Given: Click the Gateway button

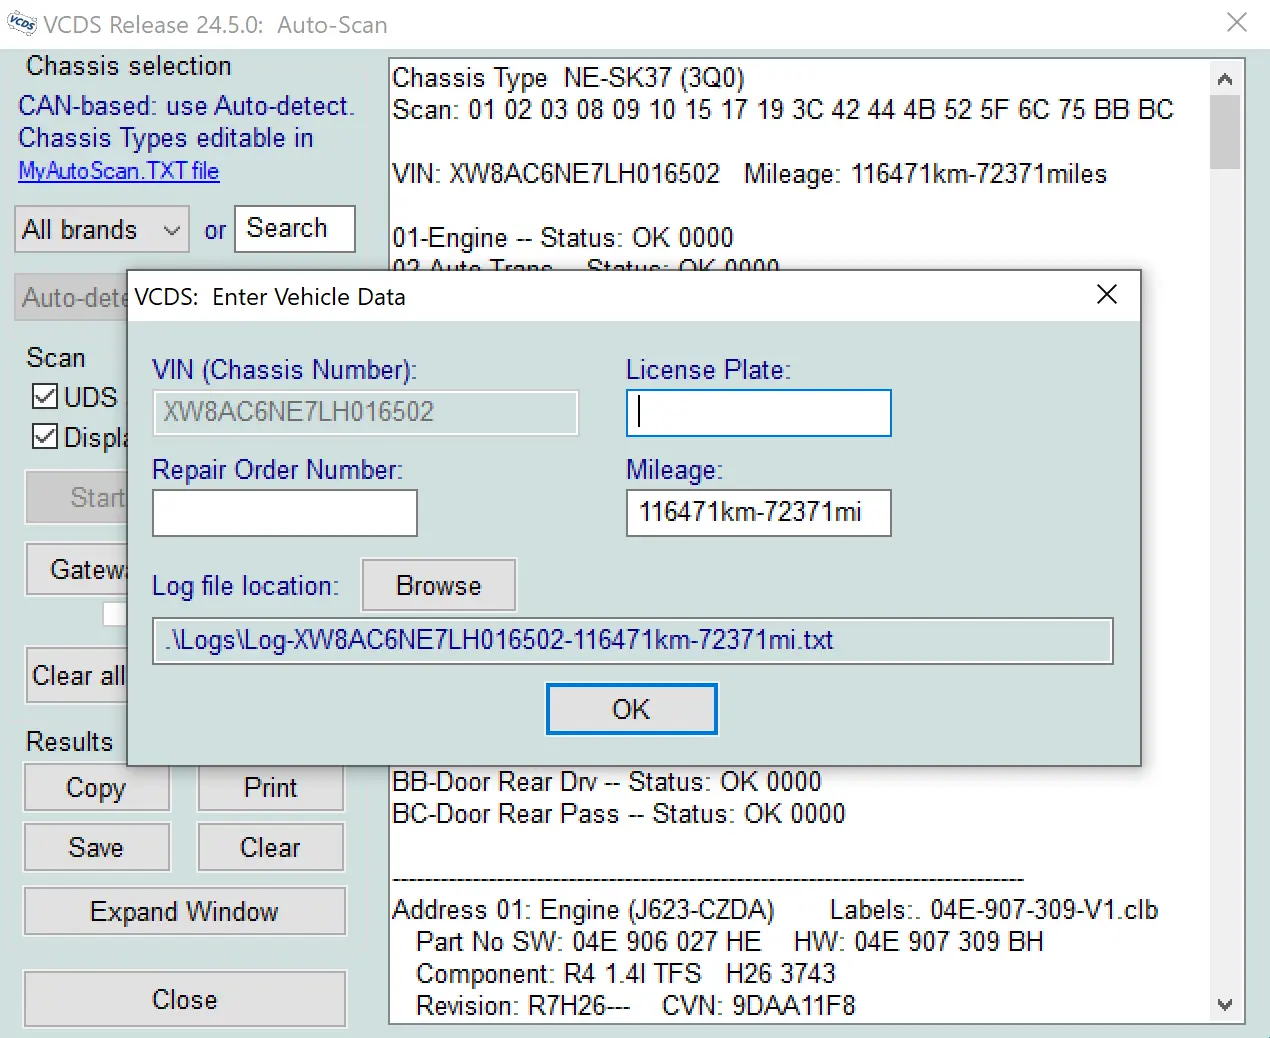Looking at the screenshot, I should (78, 570).
